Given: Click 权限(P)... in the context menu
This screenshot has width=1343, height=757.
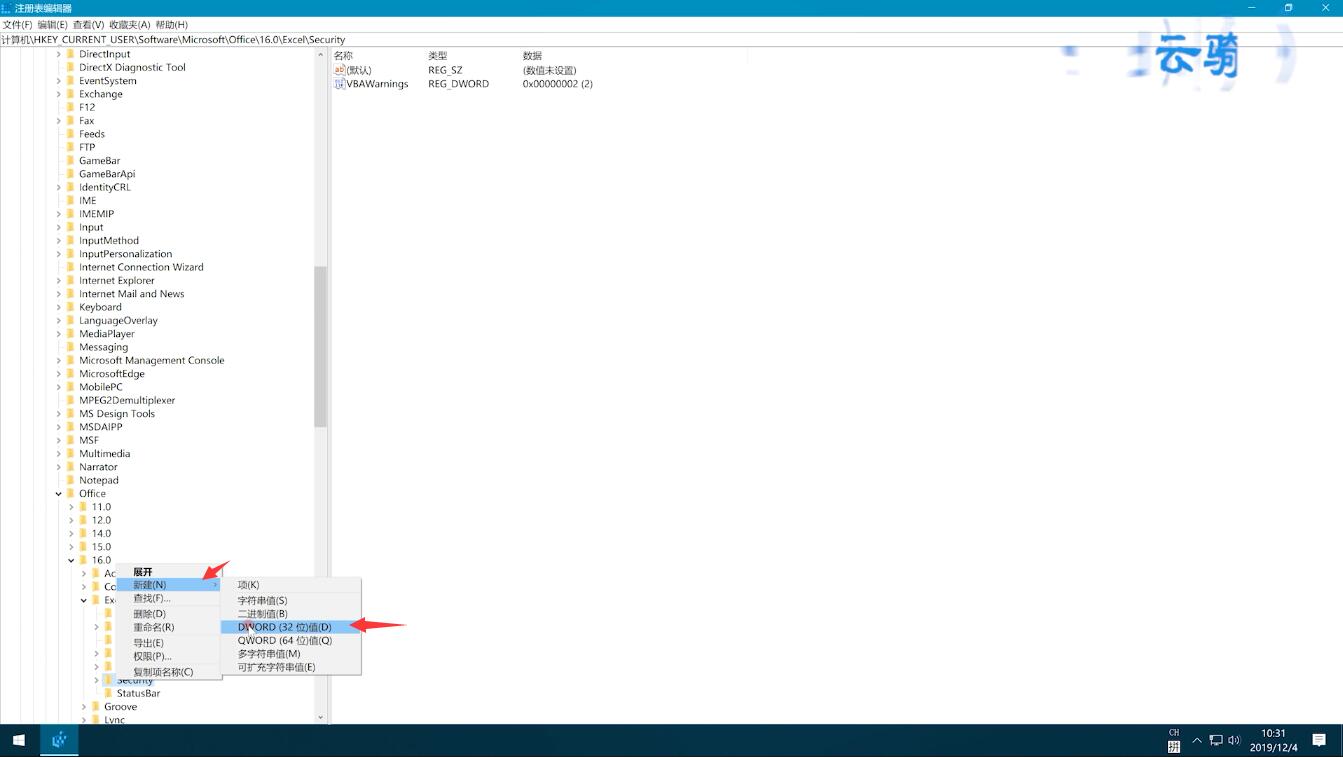Looking at the screenshot, I should tap(168, 656).
